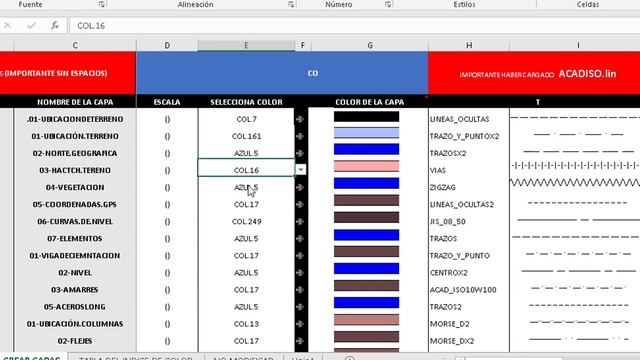Select linetype cell ZIGZAG

[469, 187]
